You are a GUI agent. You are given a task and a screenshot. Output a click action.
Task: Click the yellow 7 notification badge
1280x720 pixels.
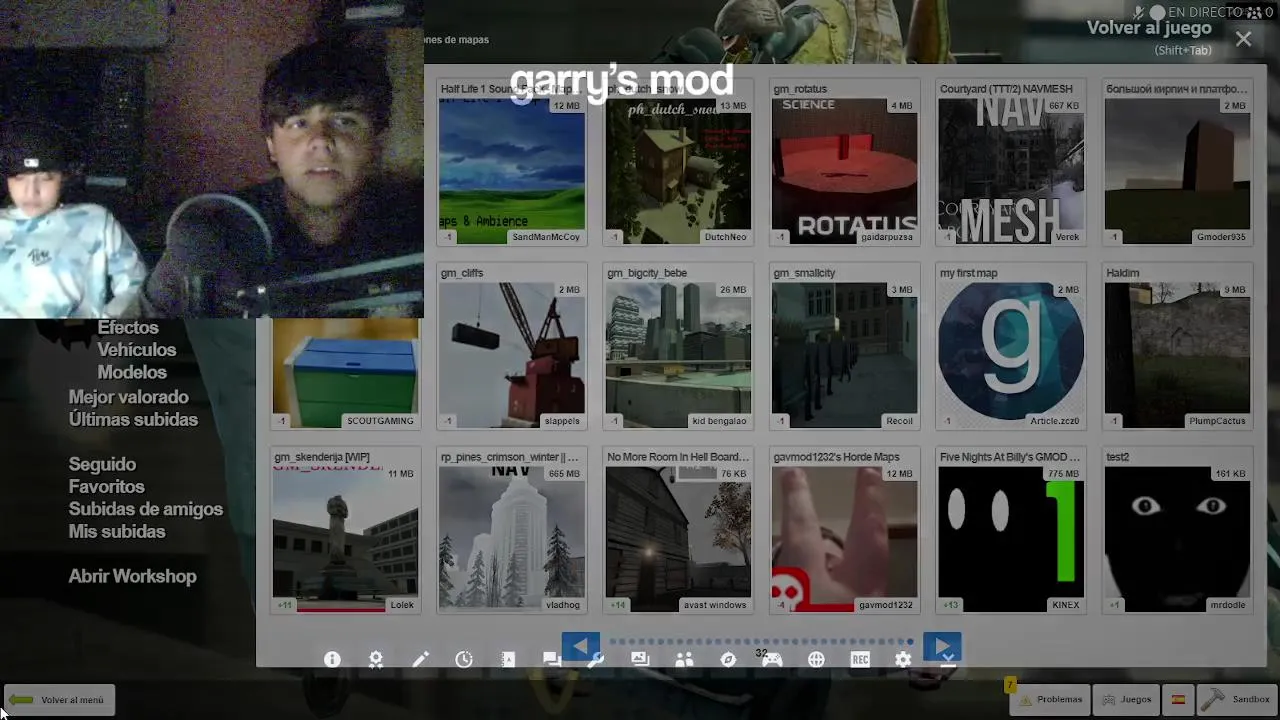coord(1010,685)
